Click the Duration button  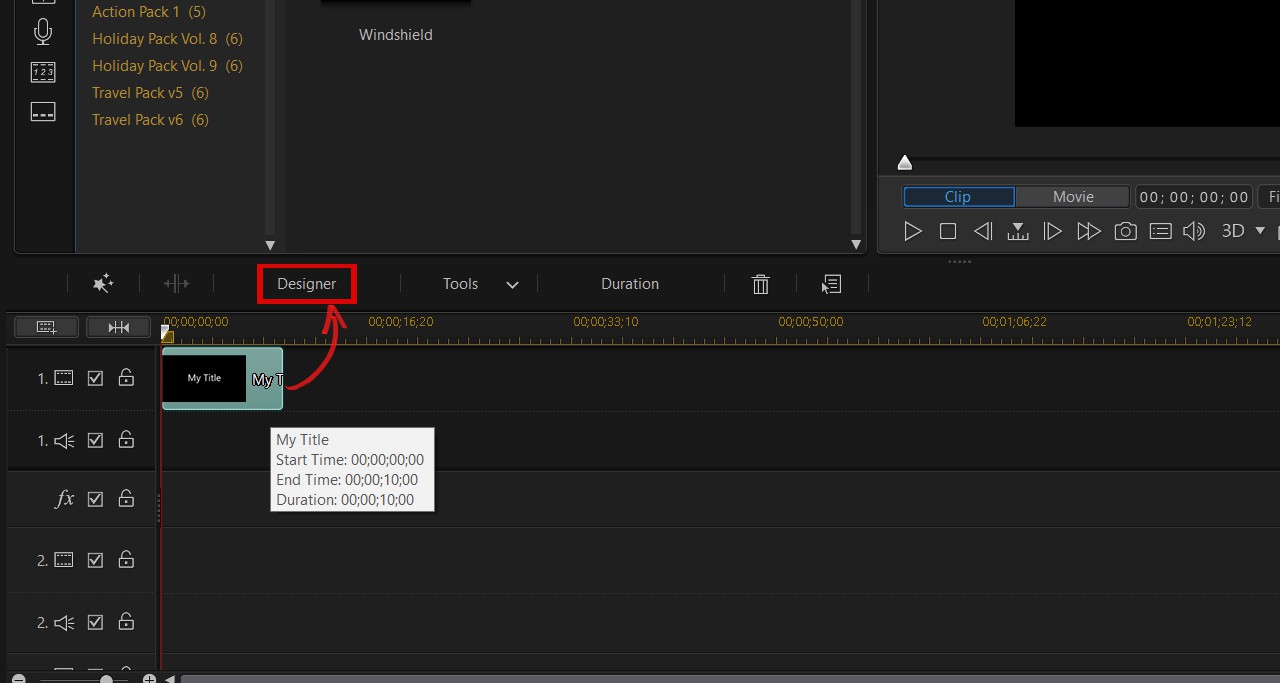pos(630,284)
